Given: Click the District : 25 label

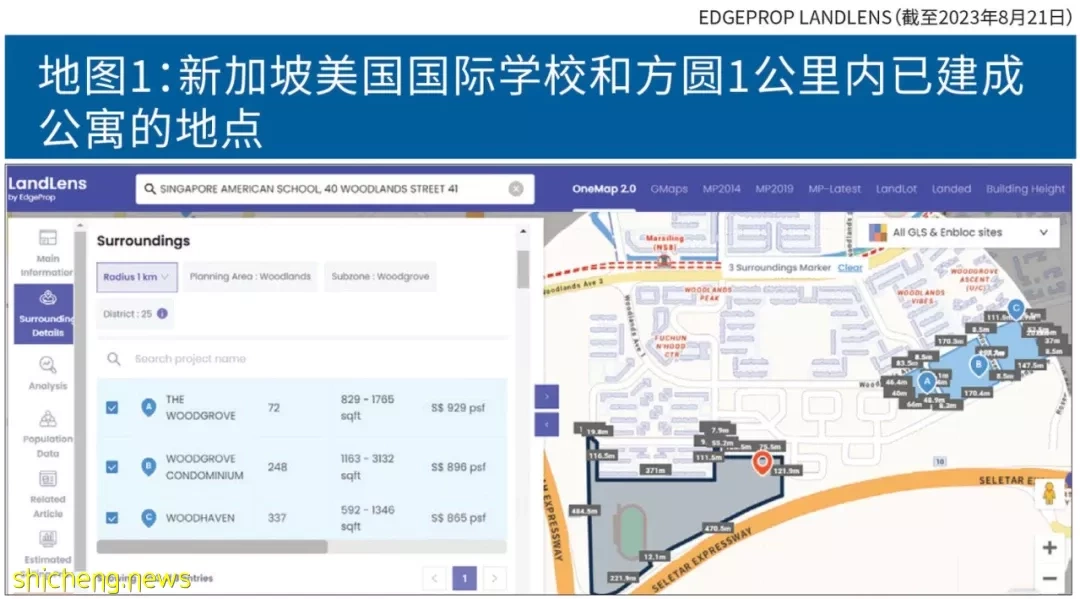Looking at the screenshot, I should click(x=127, y=314).
